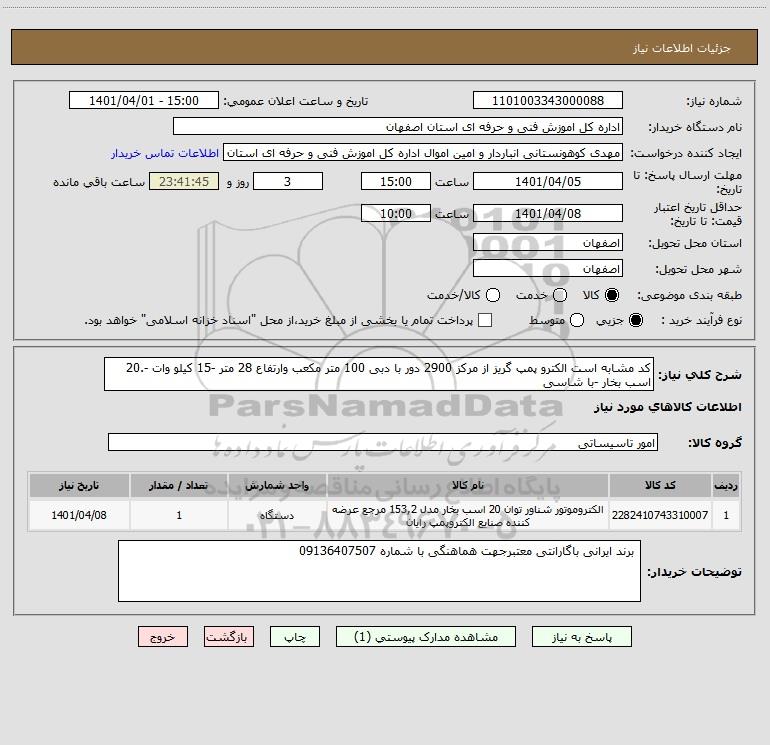The width and height of the screenshot is (770, 745).
Task: Select the متوسط purchase type radio
Action: pos(577,321)
